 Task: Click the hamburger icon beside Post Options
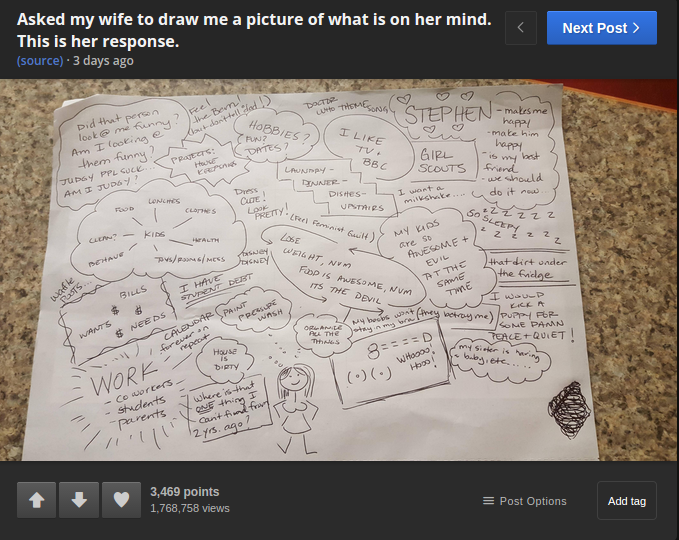coord(488,501)
